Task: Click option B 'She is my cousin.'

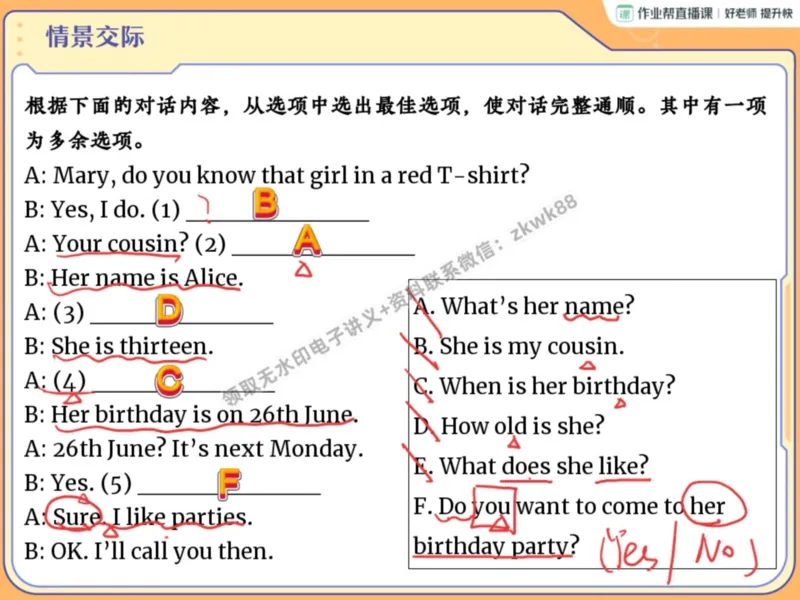Action: [519, 346]
